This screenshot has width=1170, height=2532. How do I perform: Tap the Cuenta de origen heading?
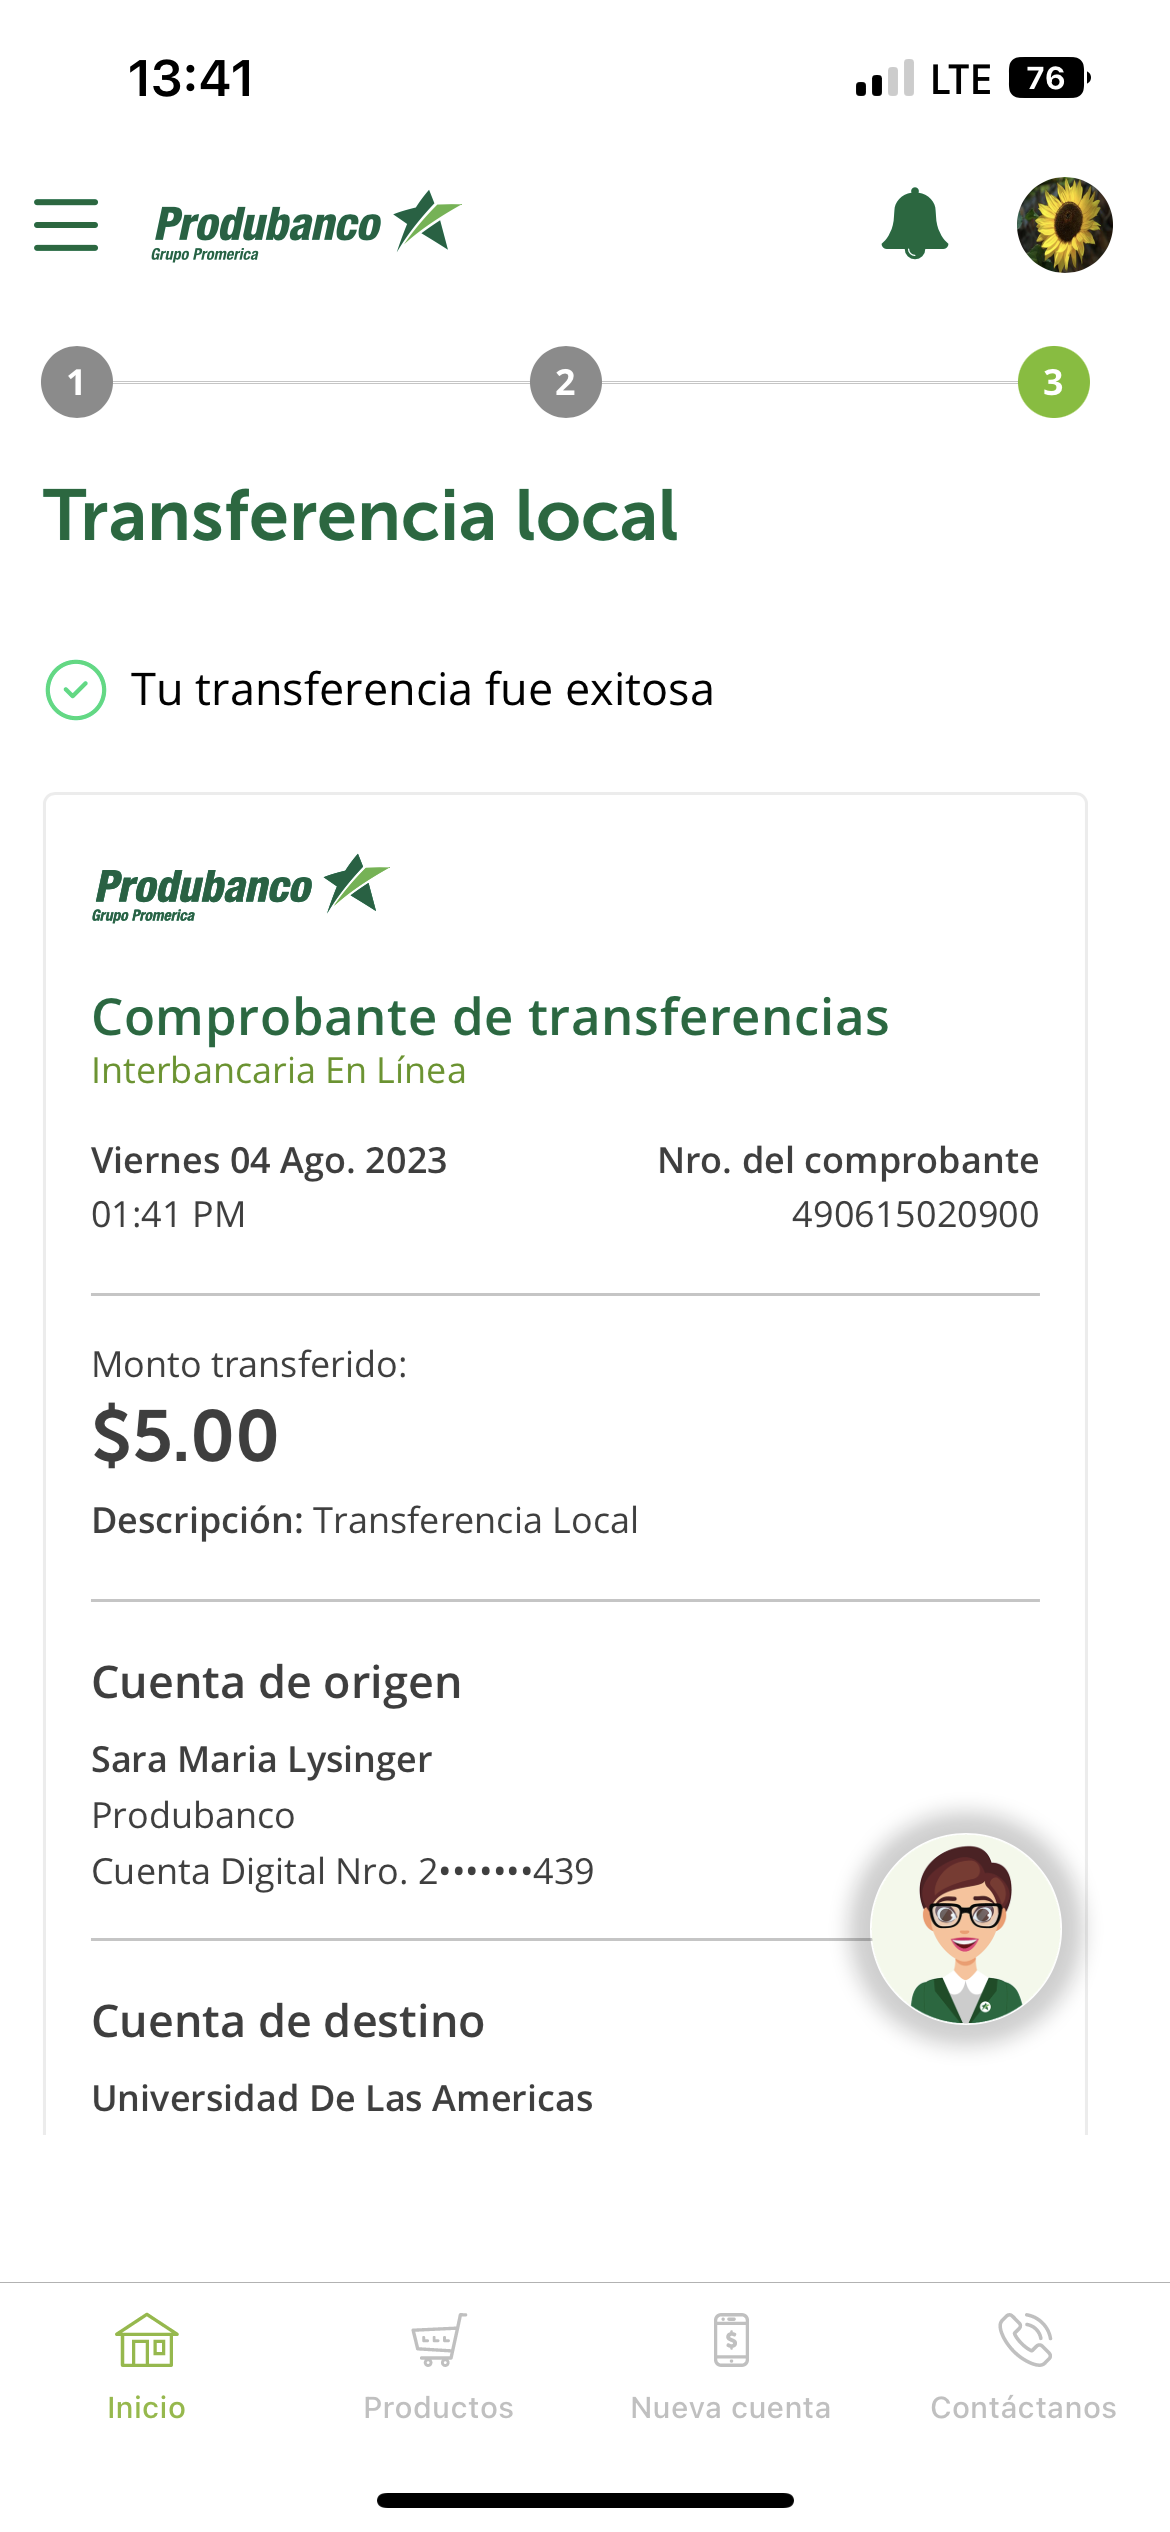pyautogui.click(x=276, y=1682)
